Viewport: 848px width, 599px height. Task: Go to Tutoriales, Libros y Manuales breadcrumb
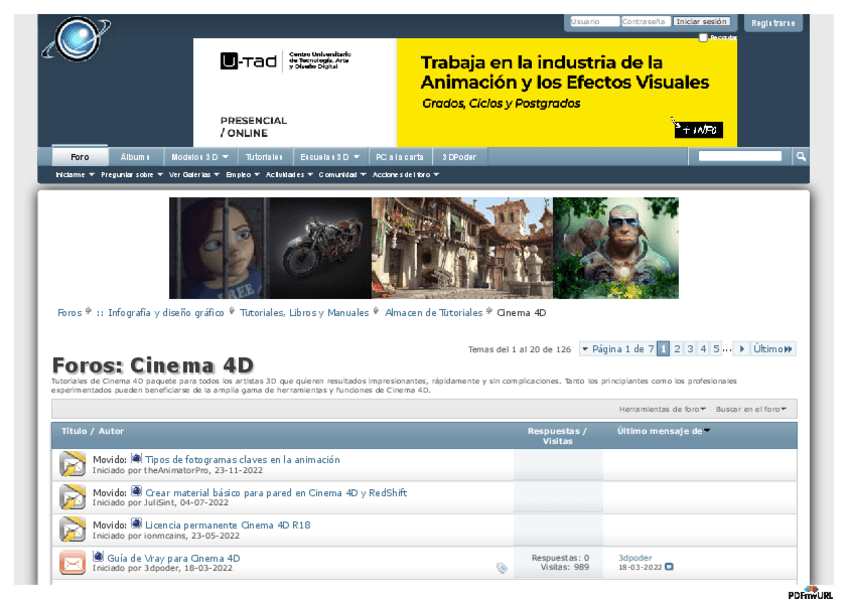coord(304,312)
